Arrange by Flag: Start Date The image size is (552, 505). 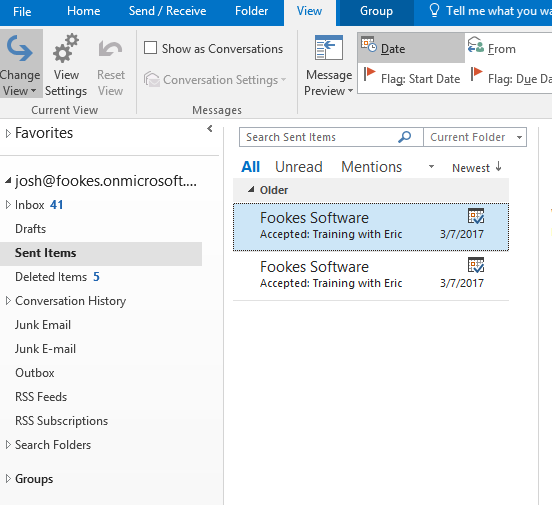click(411, 78)
